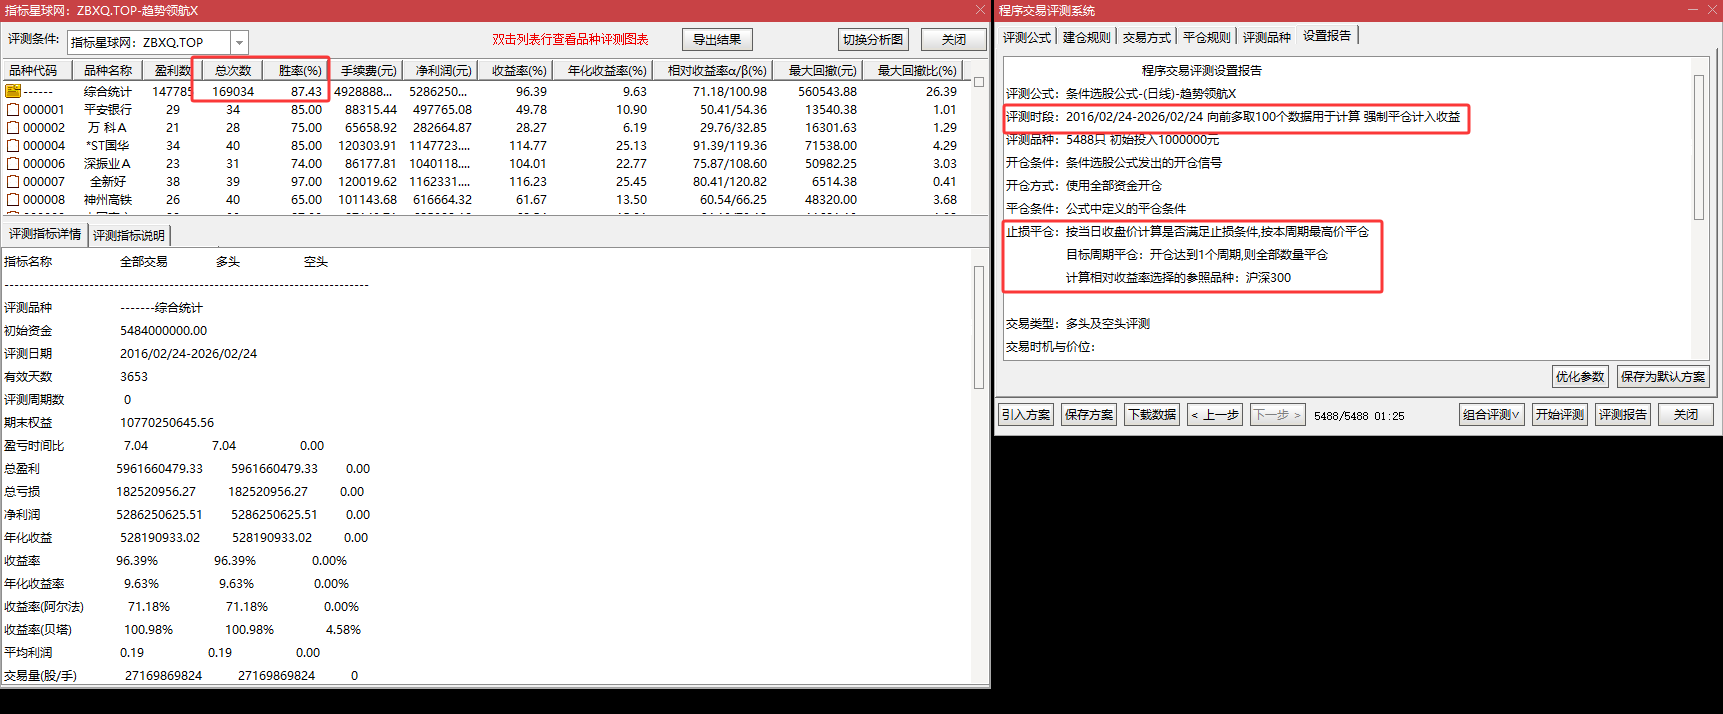Click the 下载数据 button
This screenshot has width=1723, height=714.
pos(1152,415)
